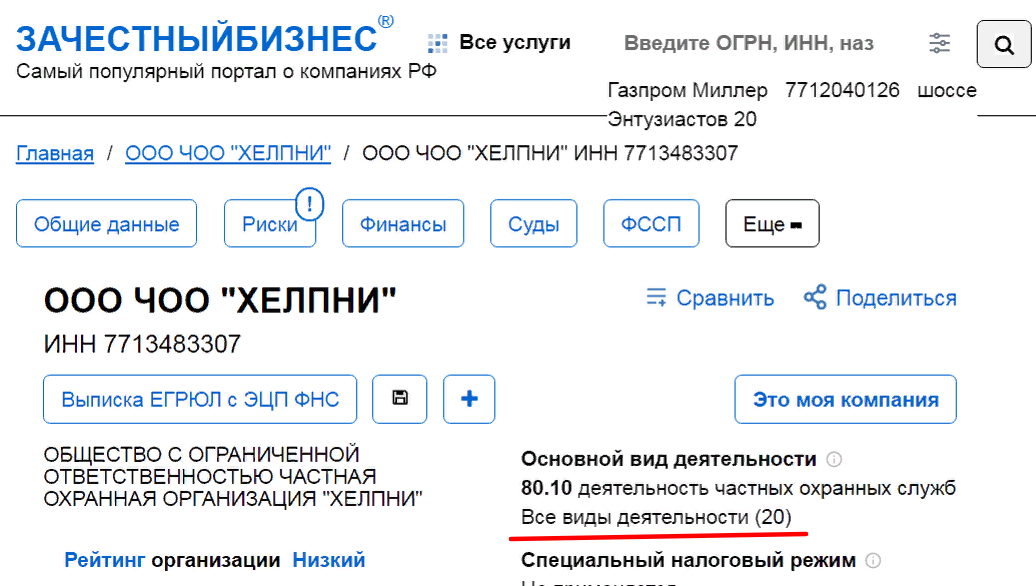Click info icon beside Специальный налоговый режим
1036x586 pixels.
click(873, 561)
